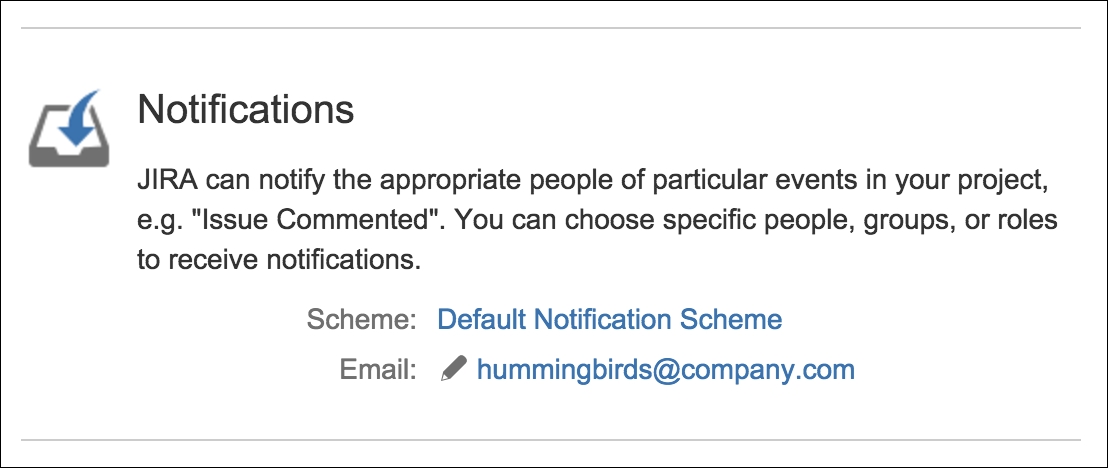Click the word "Default" in the scheme link

[x=483, y=320]
